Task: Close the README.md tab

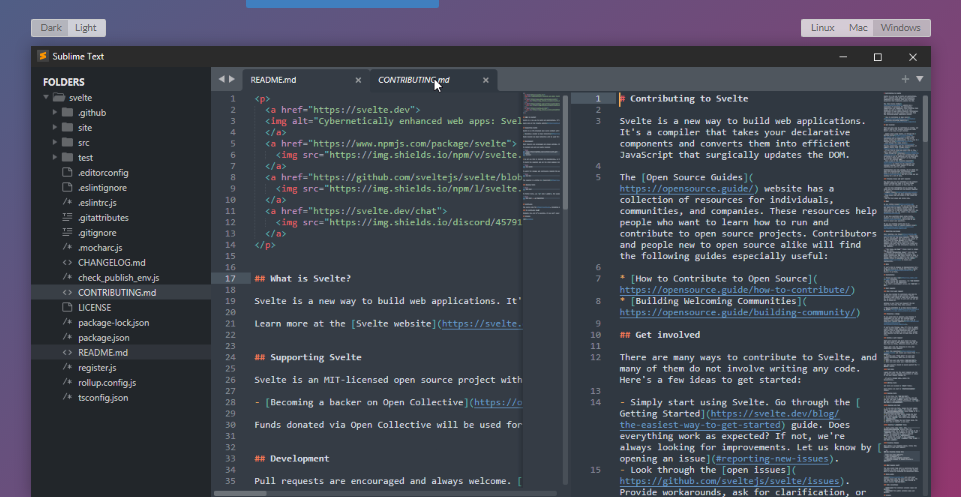Action: (x=359, y=80)
